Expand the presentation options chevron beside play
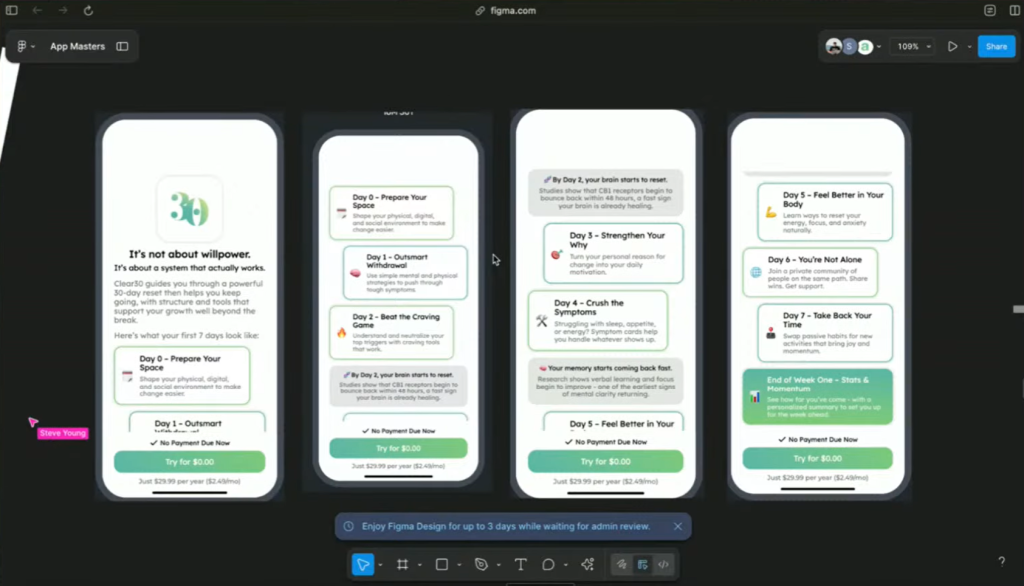The height and width of the screenshot is (586, 1024). 970,46
